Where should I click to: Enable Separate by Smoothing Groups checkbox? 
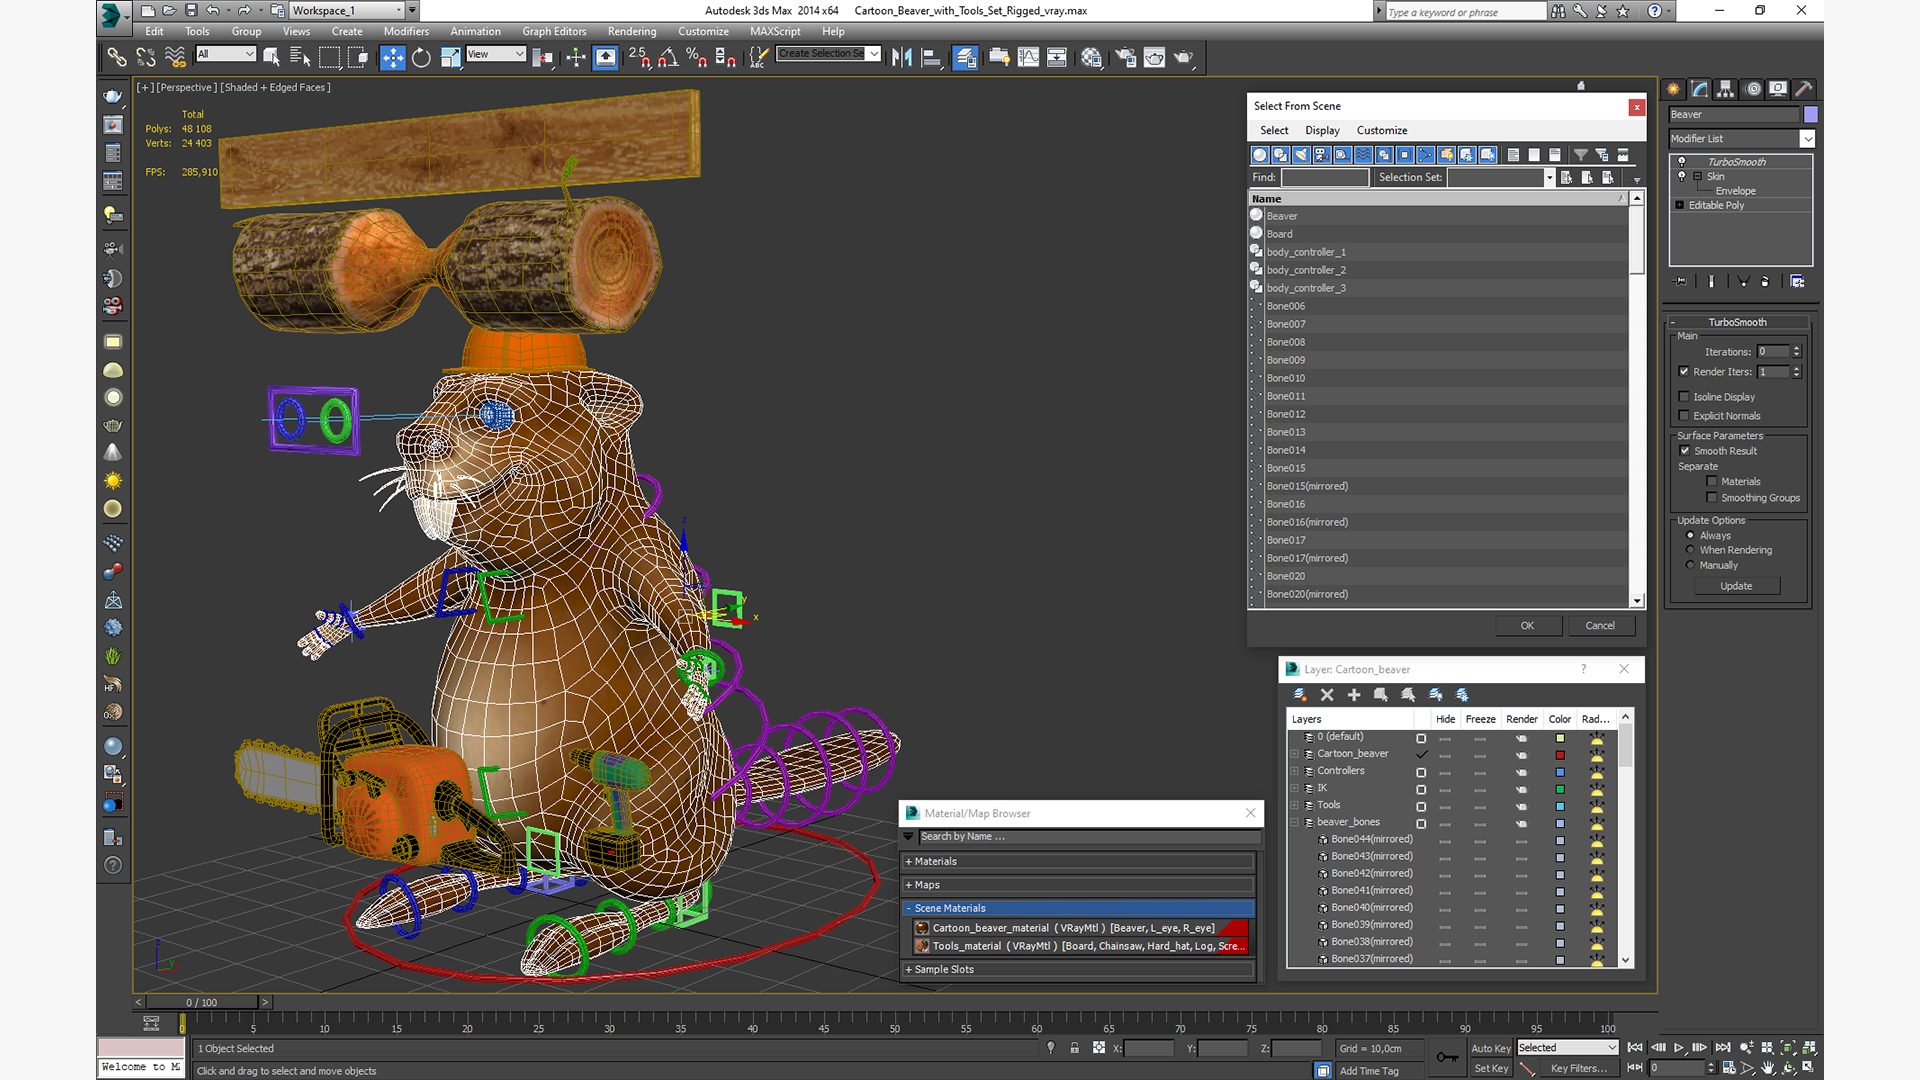pos(1712,497)
